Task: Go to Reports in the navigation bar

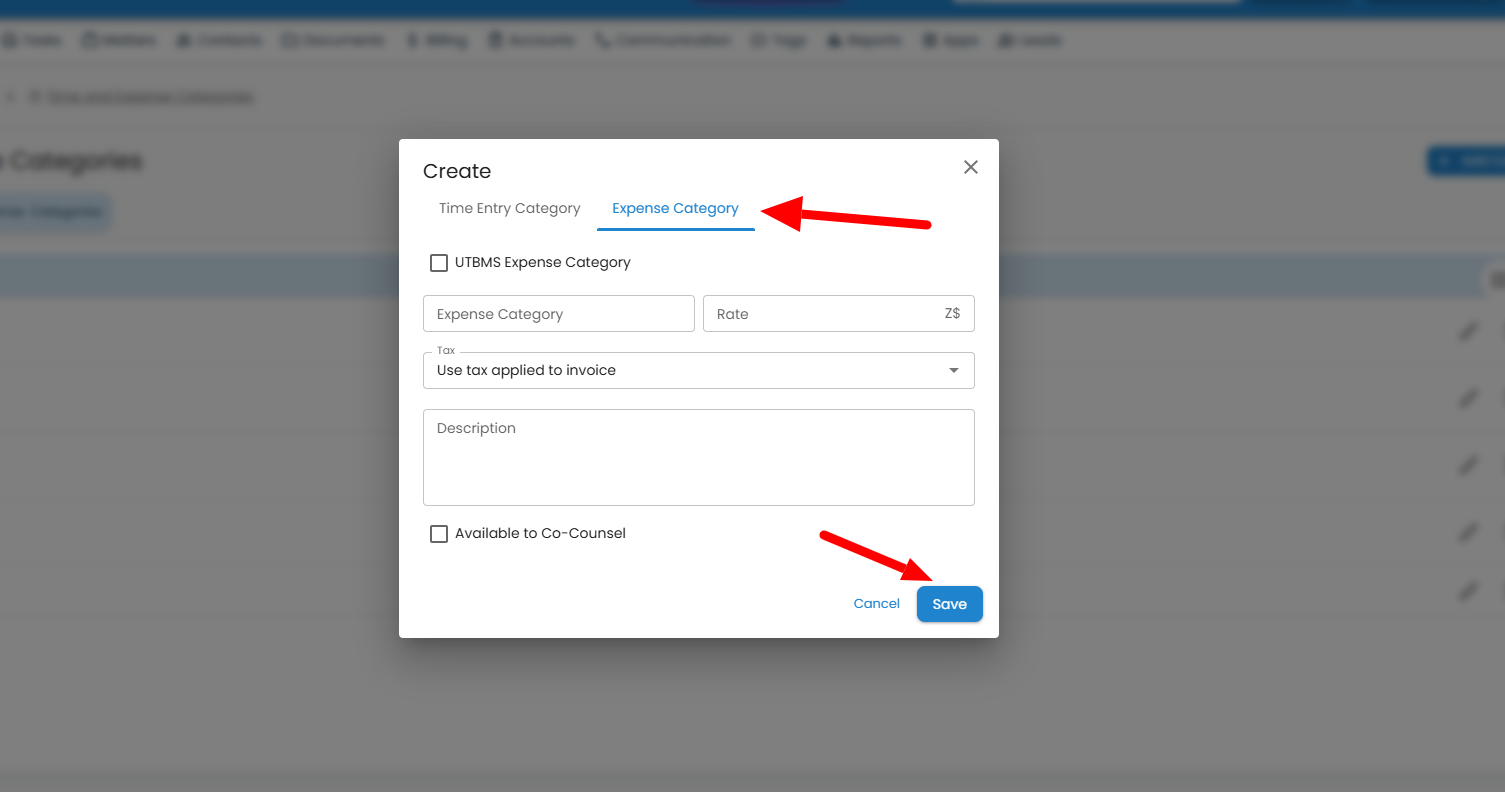Action: pyautogui.click(x=866, y=41)
